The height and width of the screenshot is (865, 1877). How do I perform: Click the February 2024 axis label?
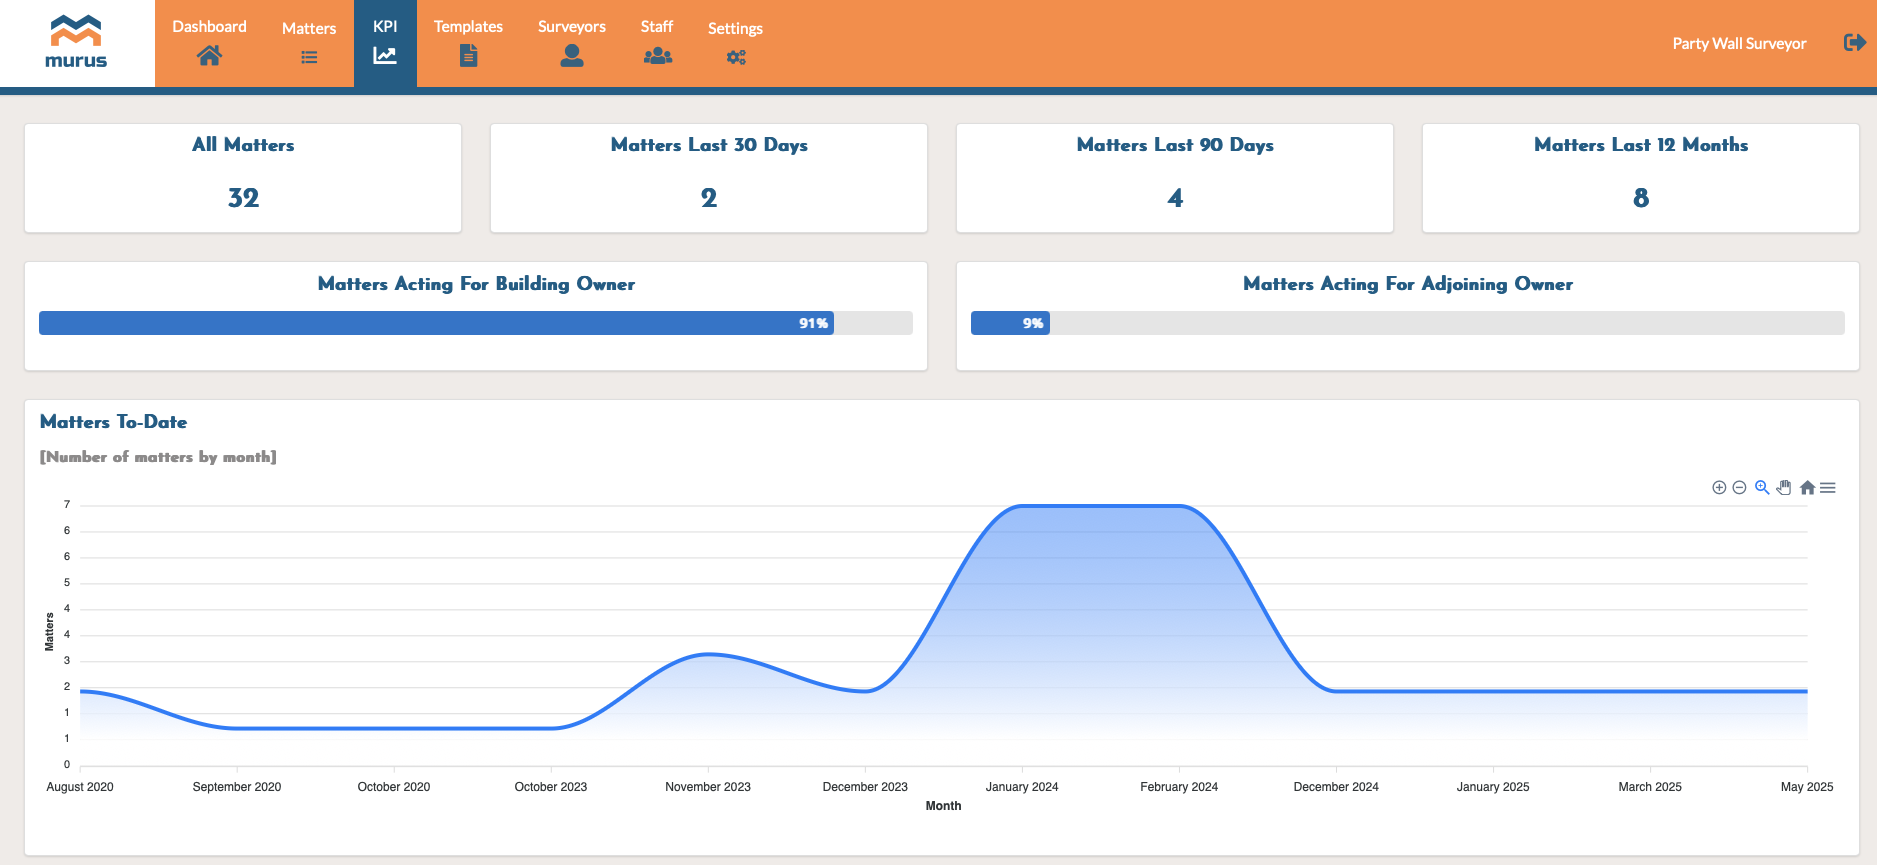click(x=1179, y=787)
